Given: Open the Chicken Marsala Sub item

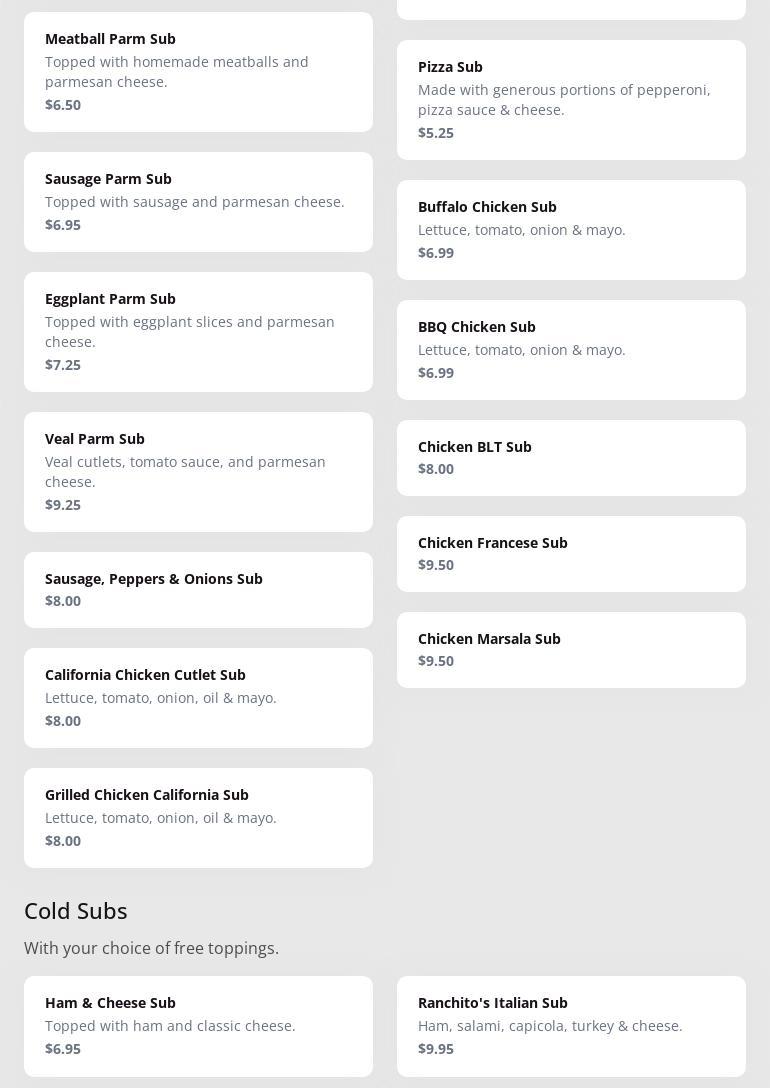Looking at the screenshot, I should click(x=571, y=650).
